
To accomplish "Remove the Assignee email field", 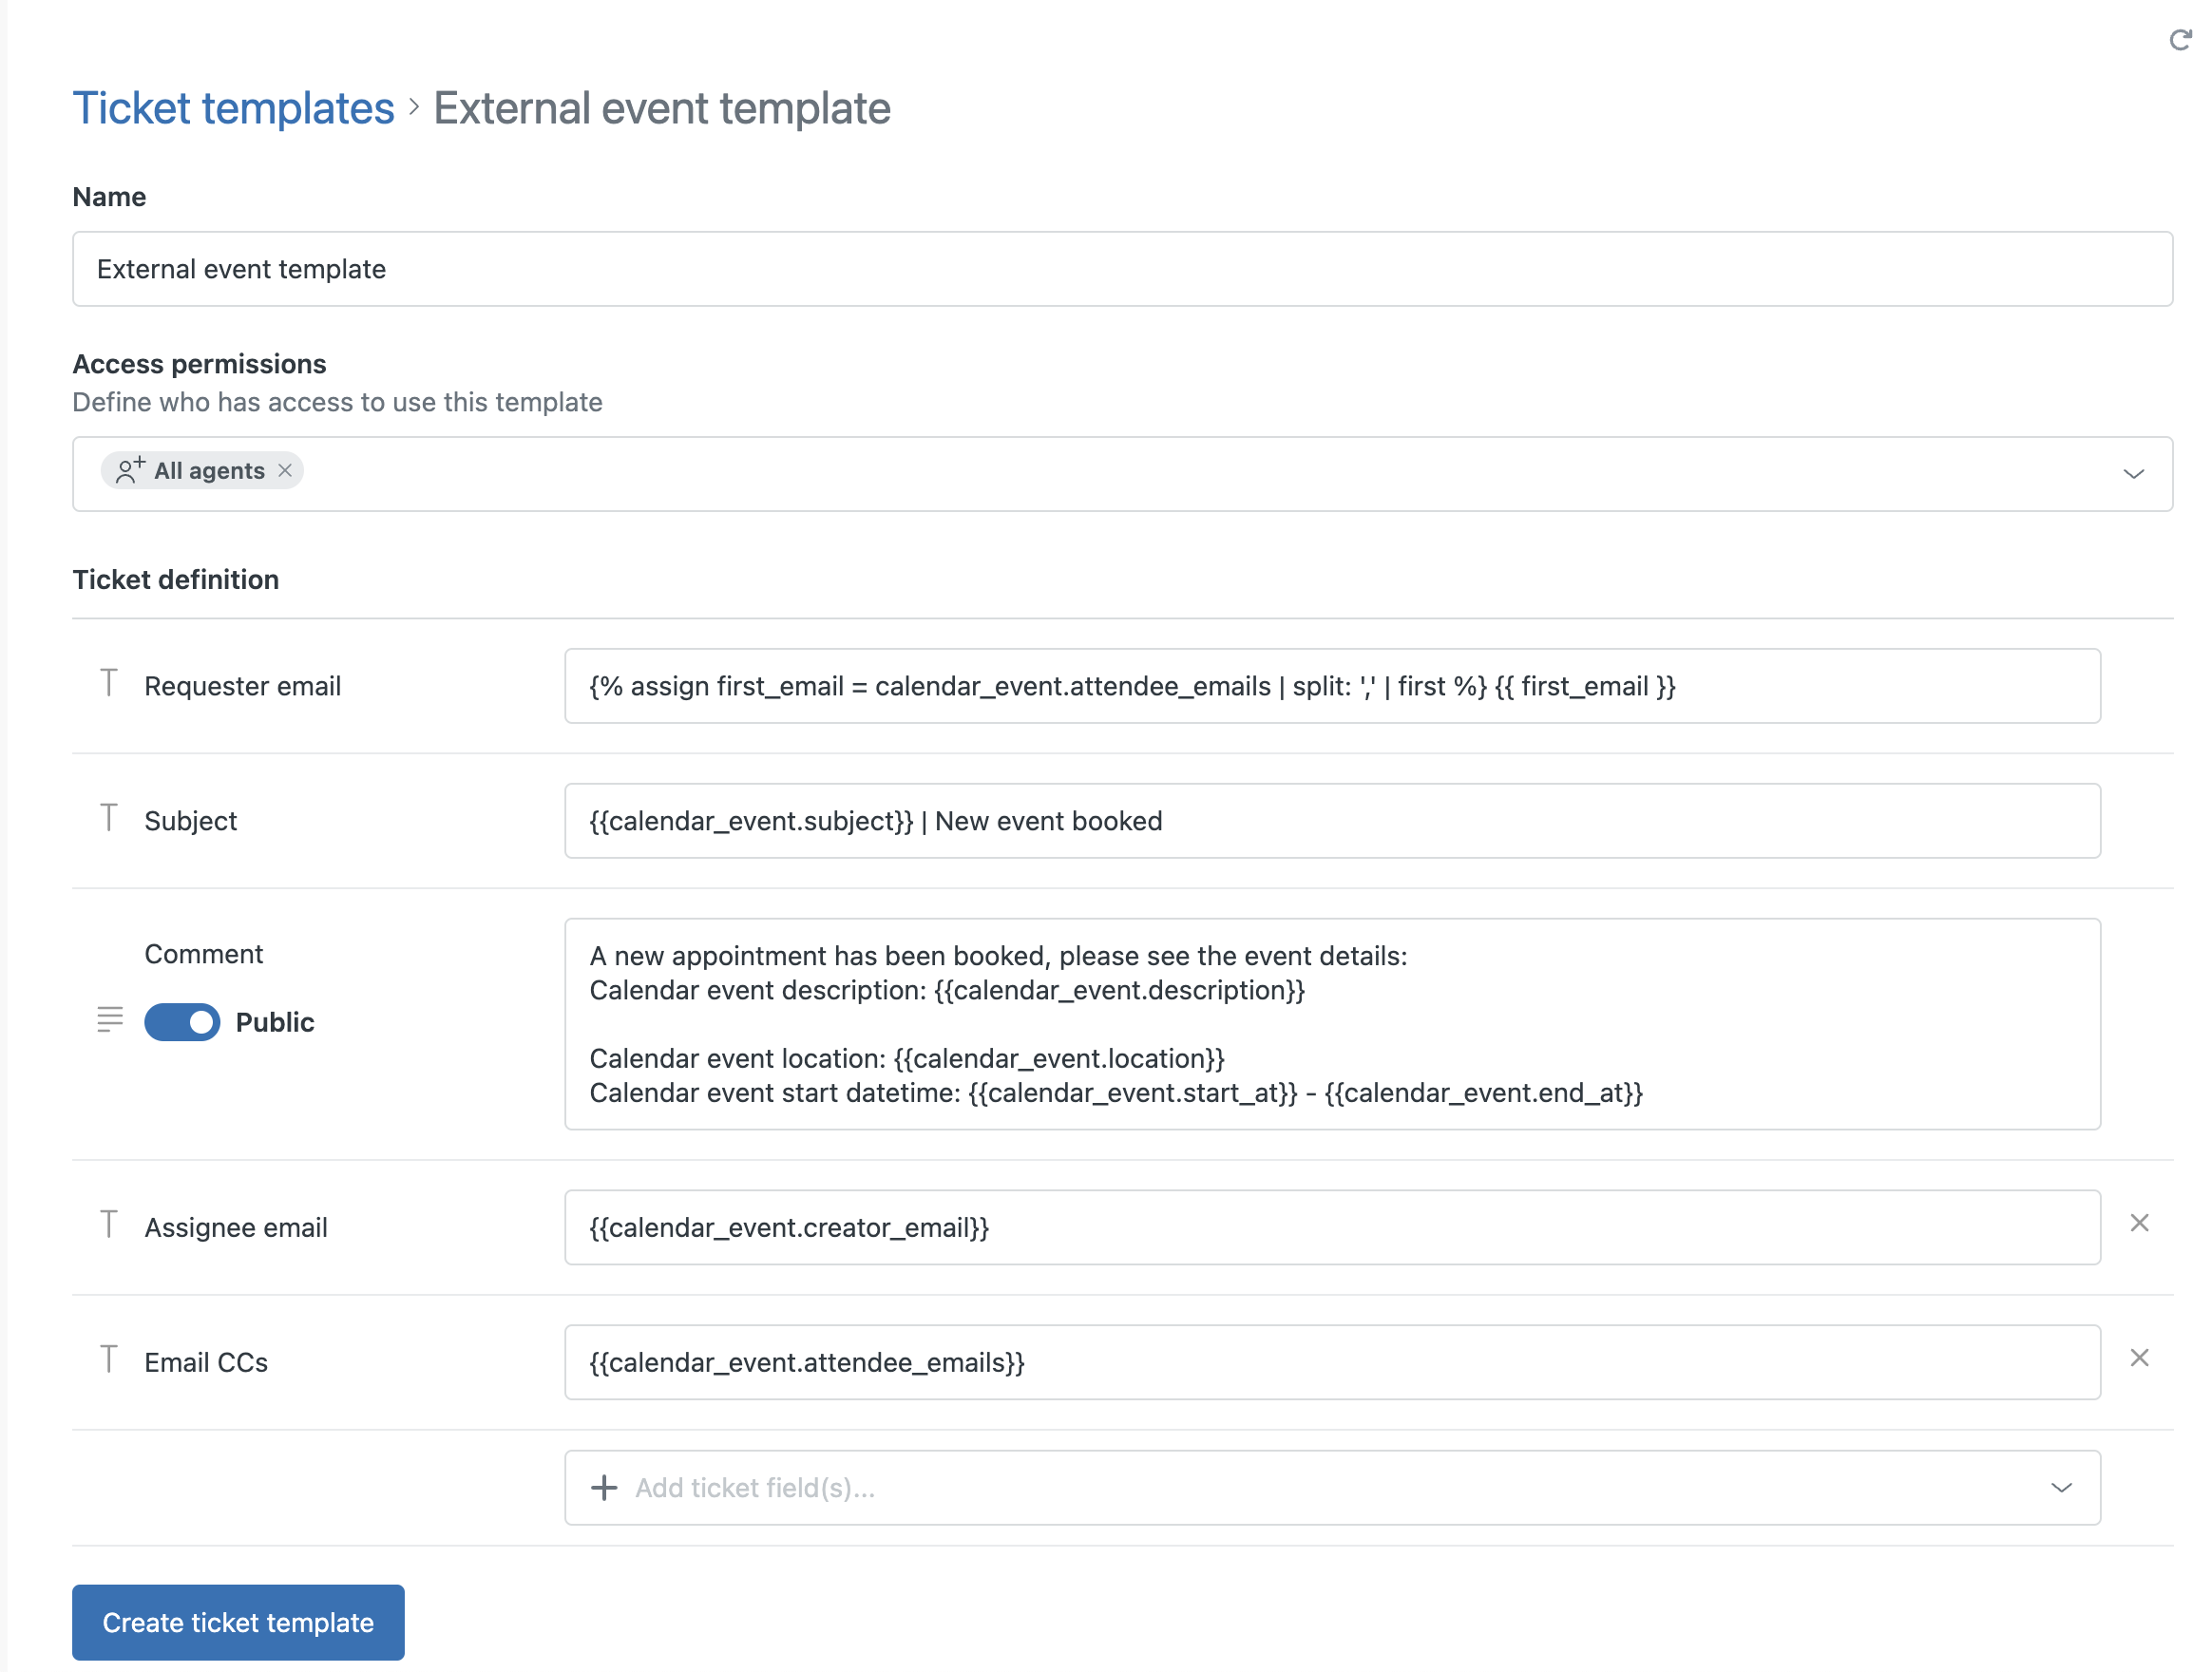I will (2140, 1222).
